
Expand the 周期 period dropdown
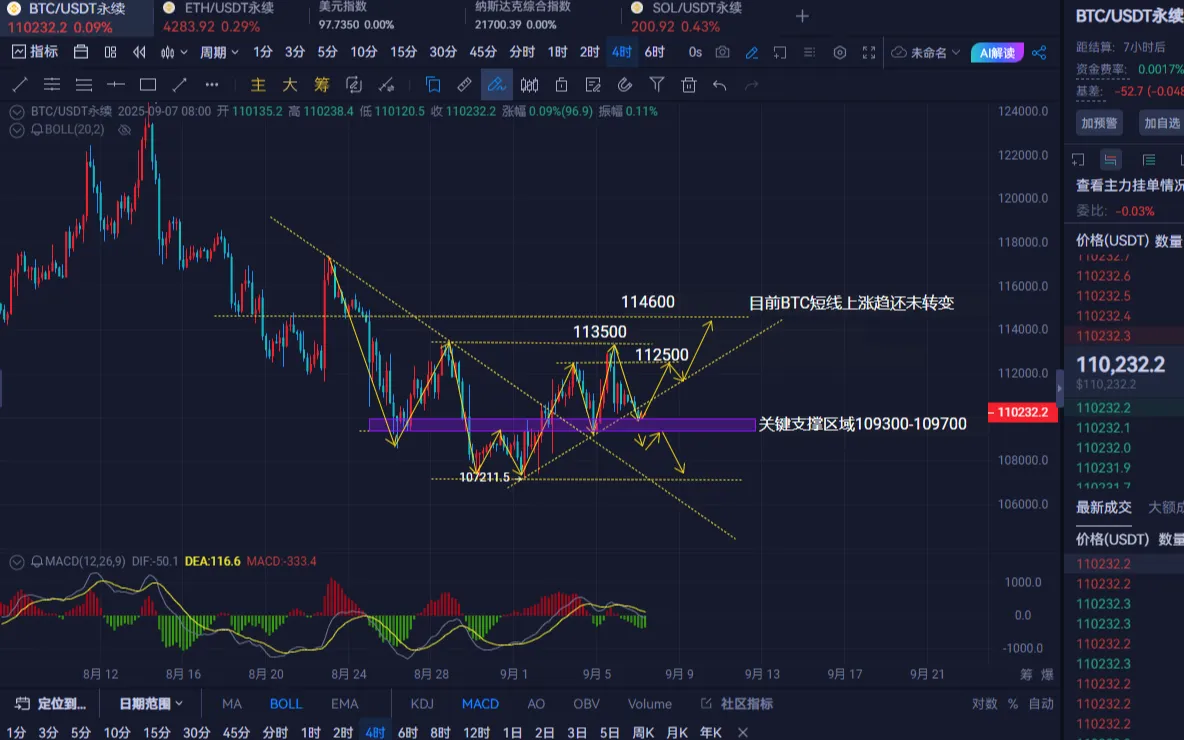click(219, 52)
